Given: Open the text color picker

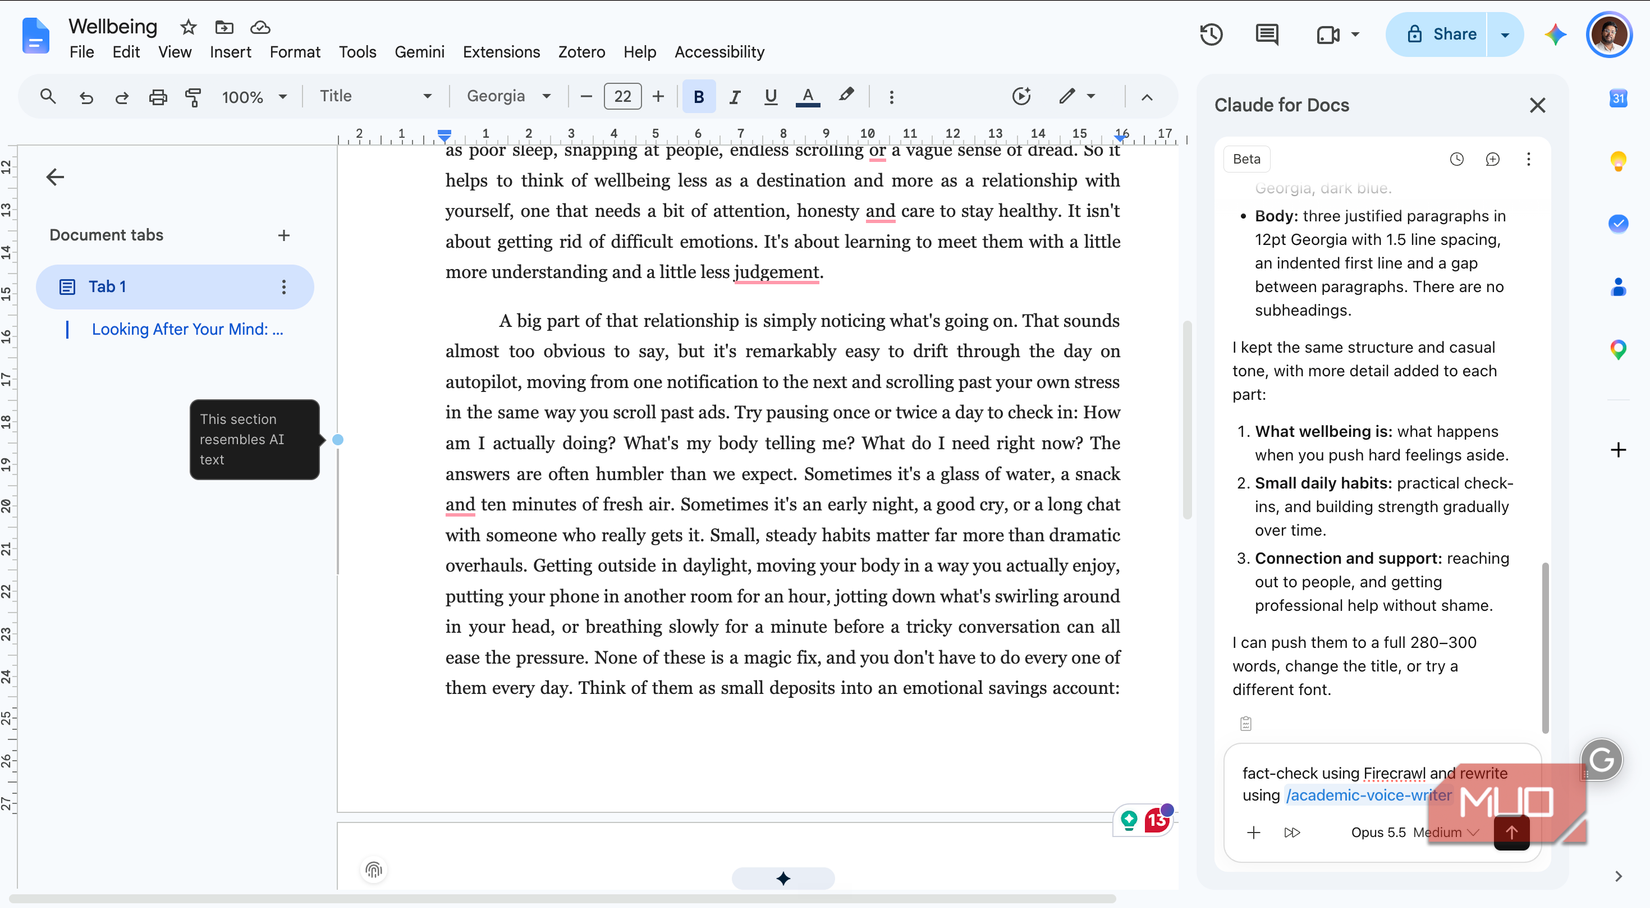Looking at the screenshot, I should [807, 97].
